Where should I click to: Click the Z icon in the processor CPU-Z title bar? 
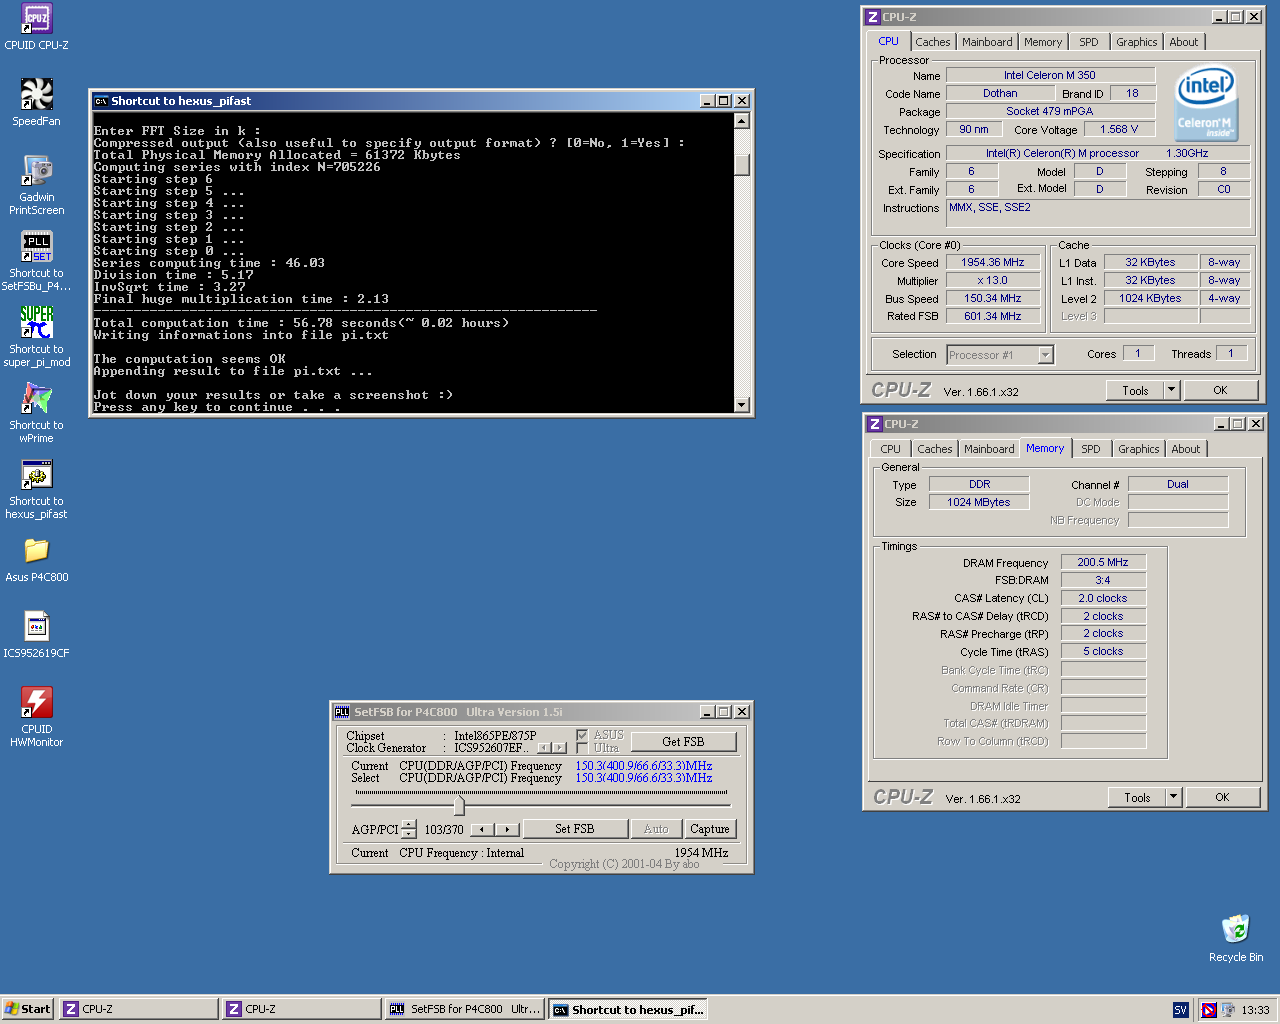click(x=873, y=17)
